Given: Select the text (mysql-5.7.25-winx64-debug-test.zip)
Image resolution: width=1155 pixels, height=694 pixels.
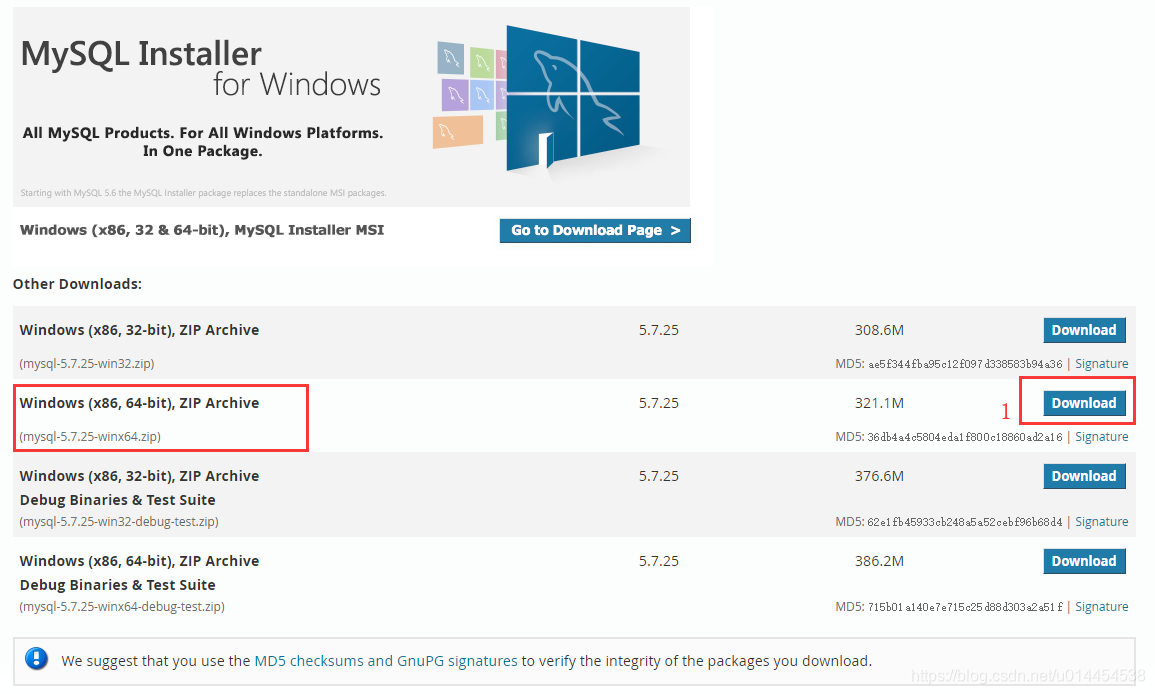Looking at the screenshot, I should click(x=122, y=607).
